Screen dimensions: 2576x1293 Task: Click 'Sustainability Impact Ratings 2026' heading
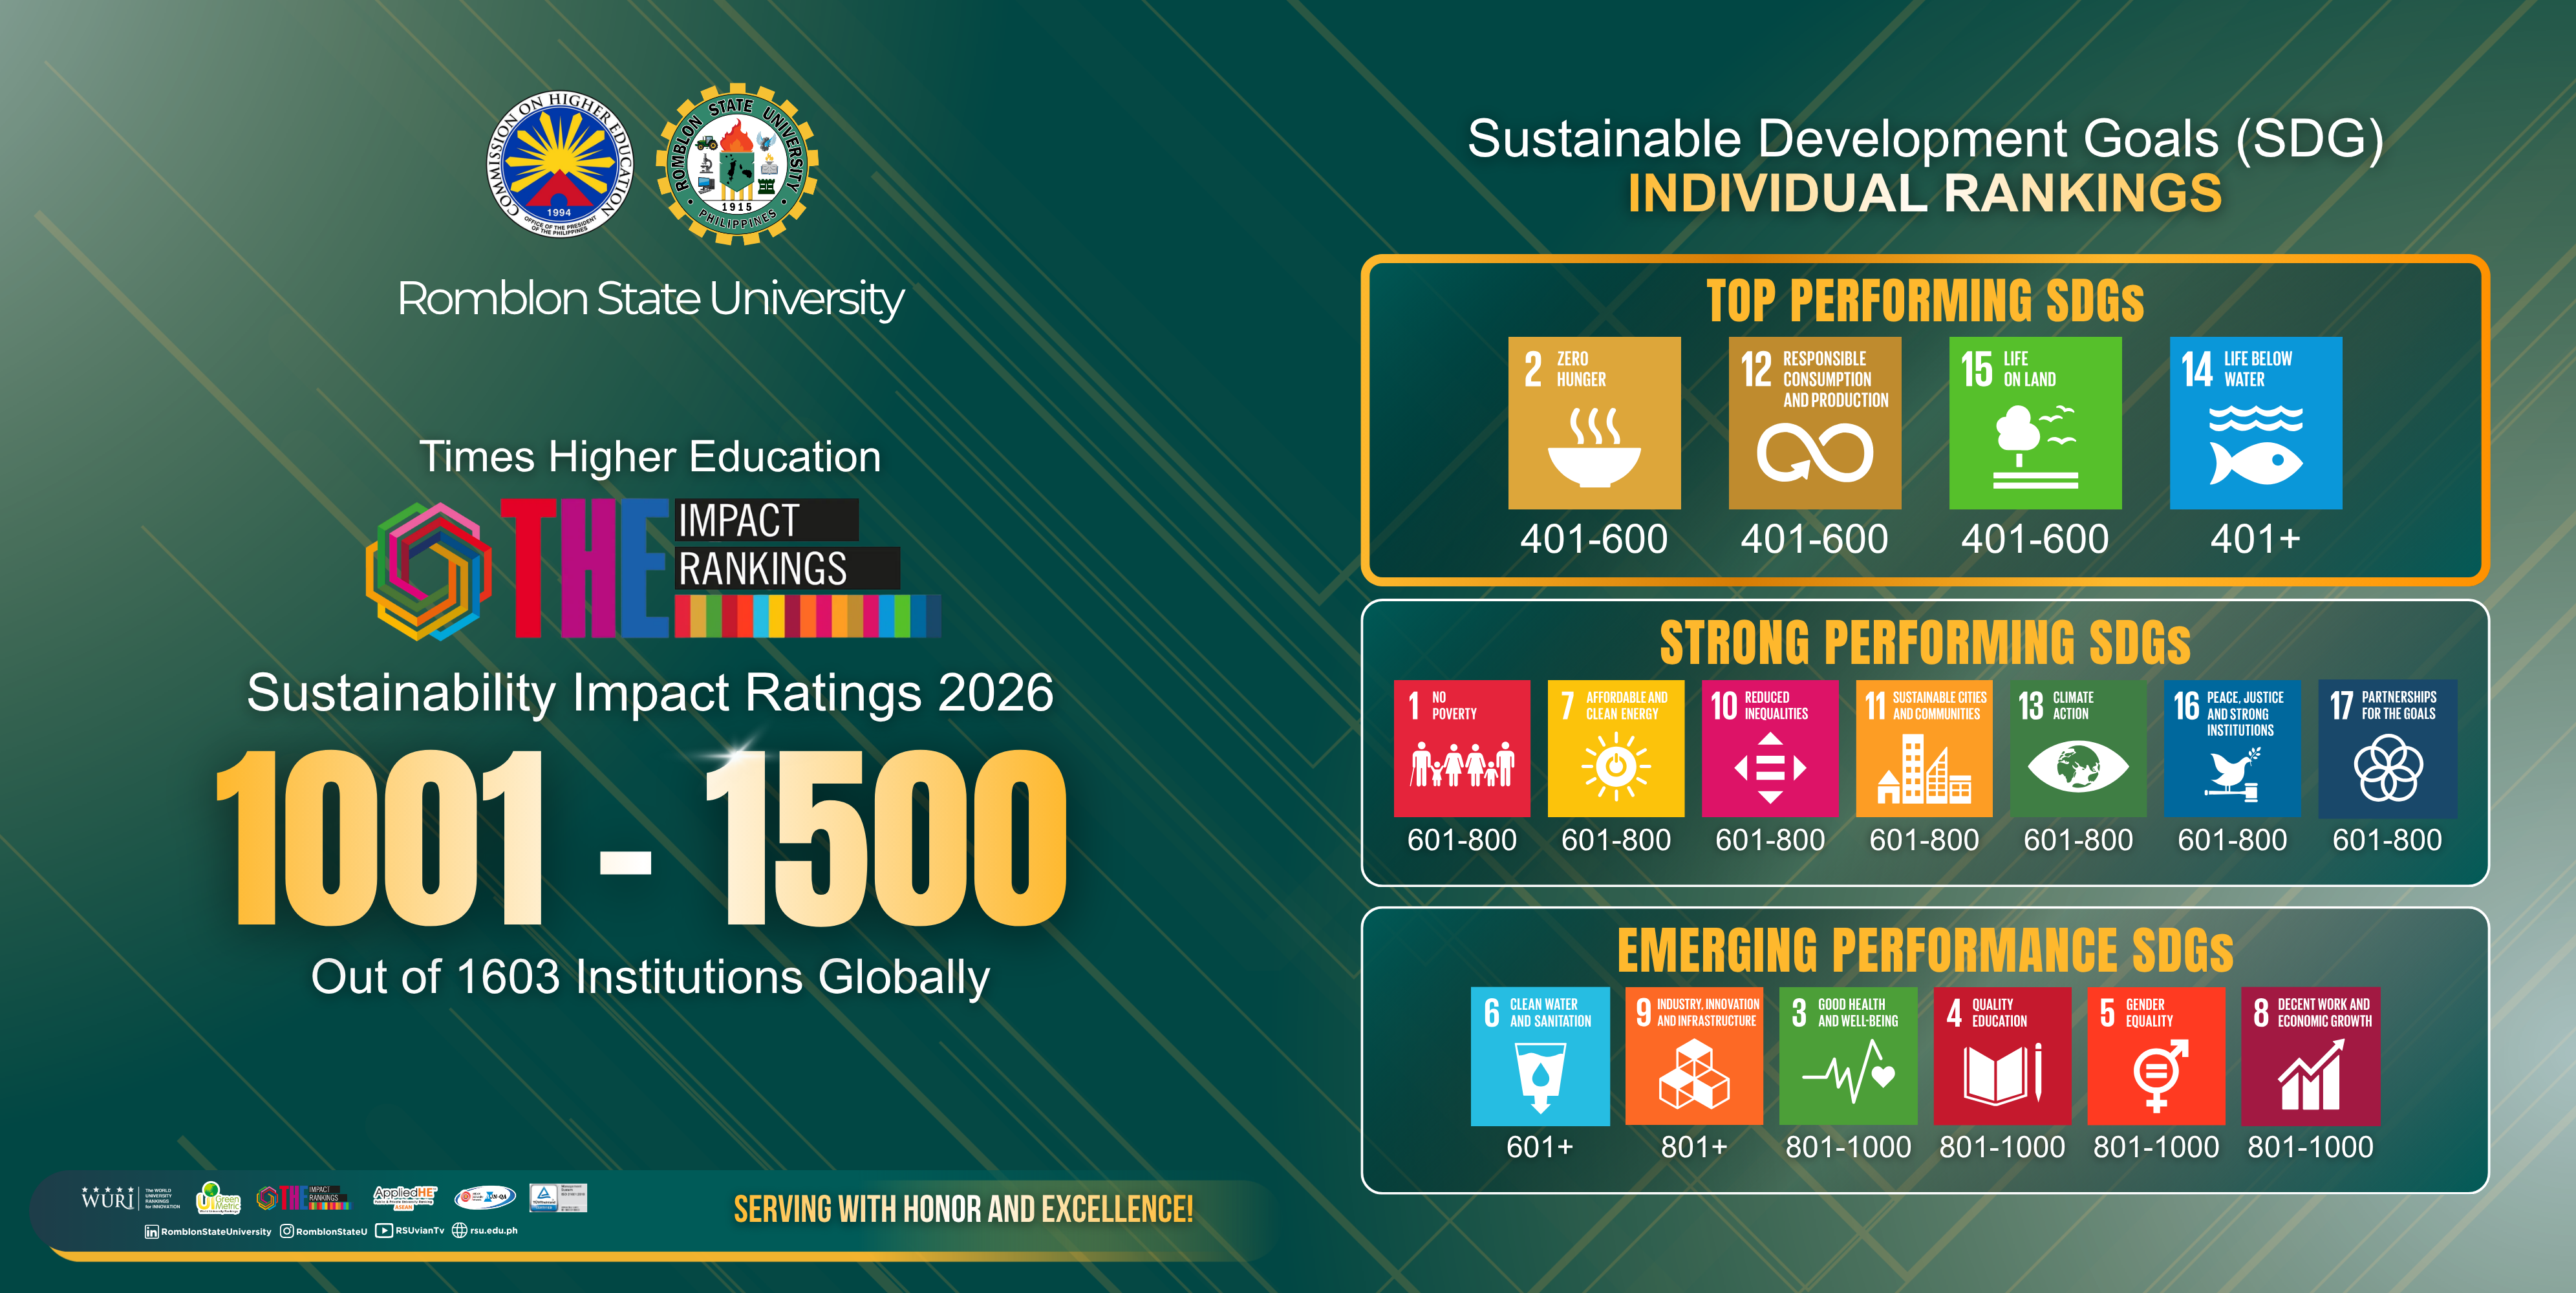click(x=650, y=693)
